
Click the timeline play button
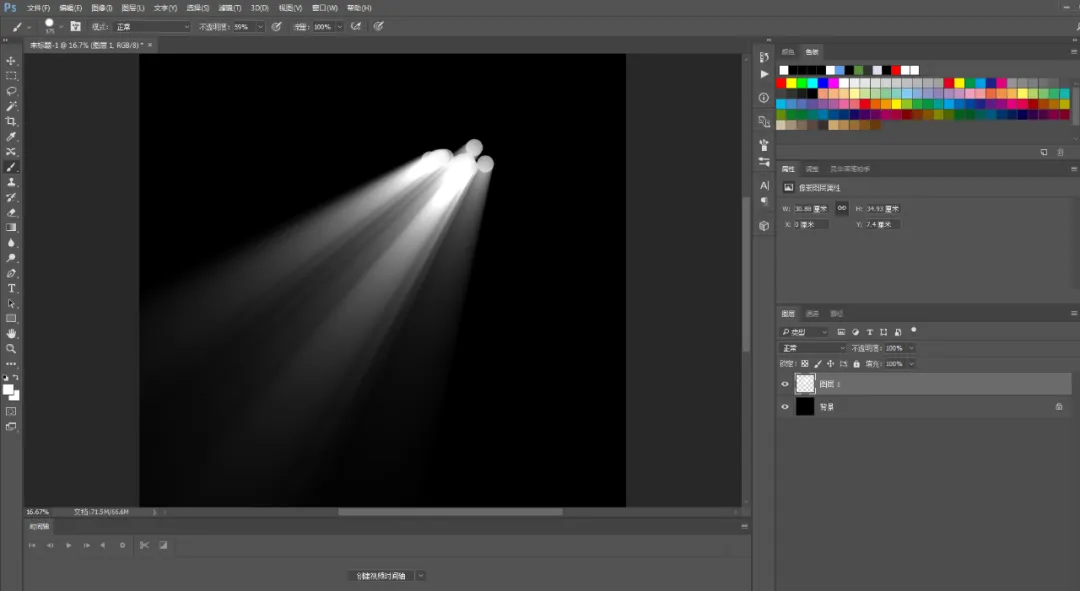pos(68,545)
